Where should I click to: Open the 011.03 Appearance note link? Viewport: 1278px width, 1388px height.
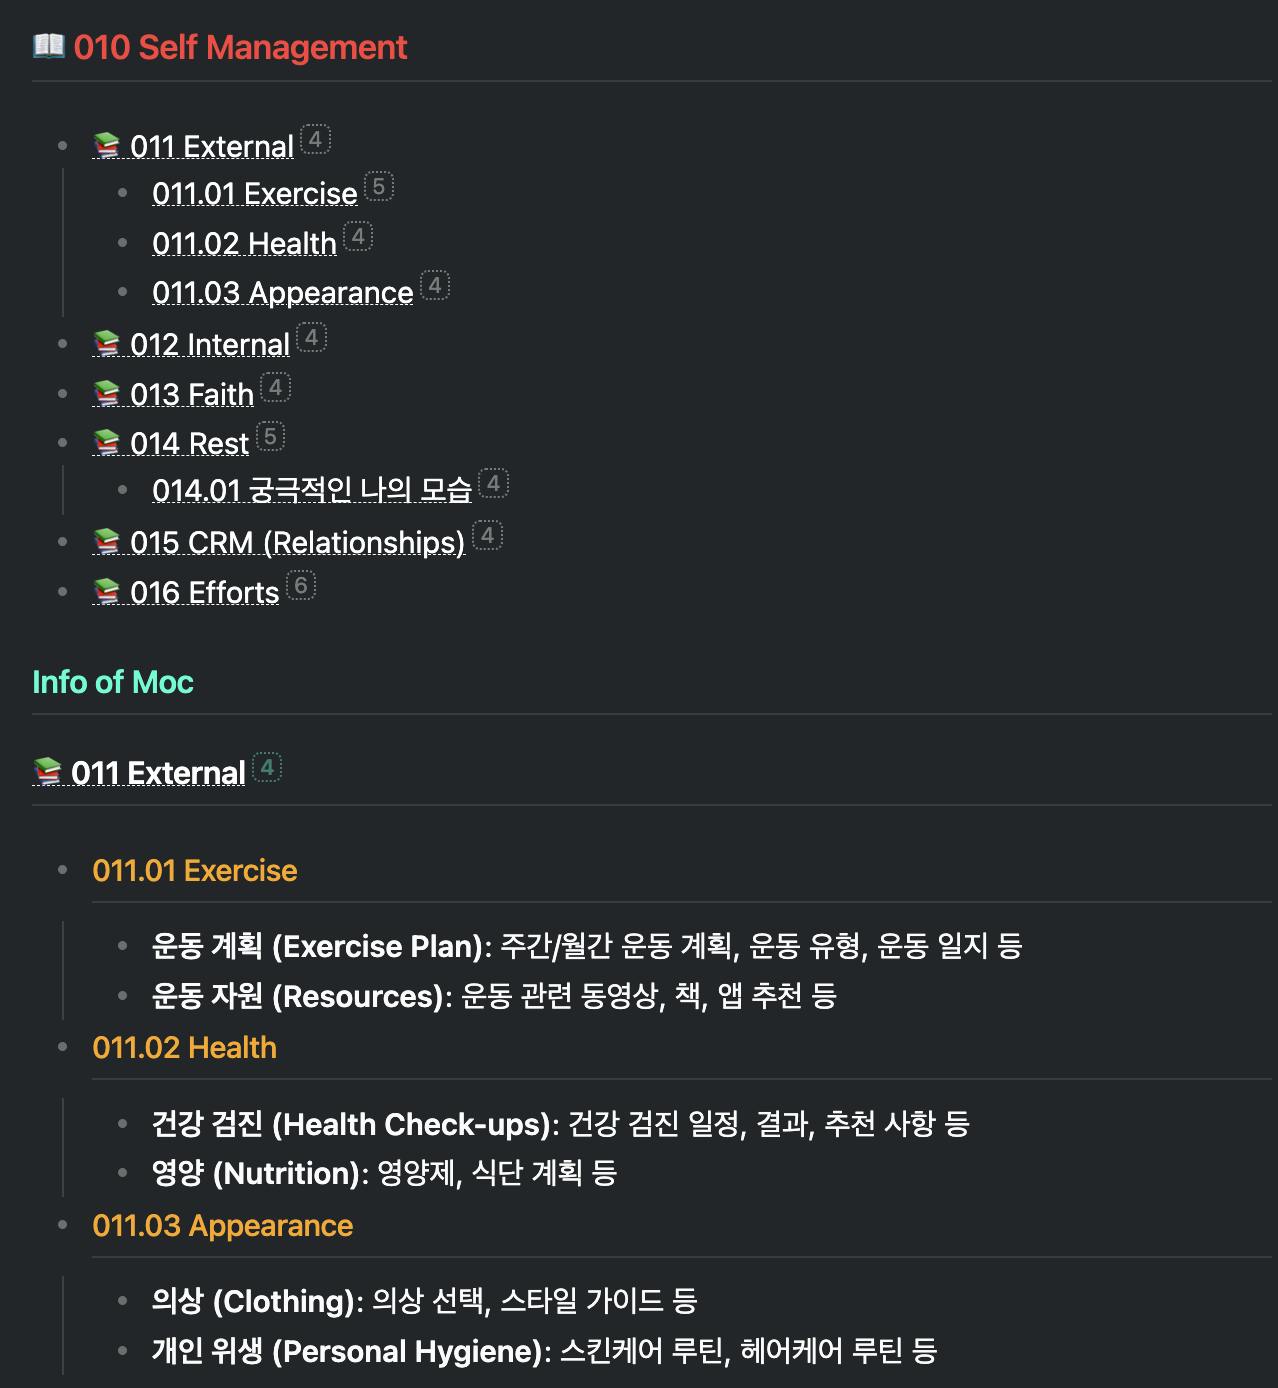click(x=283, y=292)
